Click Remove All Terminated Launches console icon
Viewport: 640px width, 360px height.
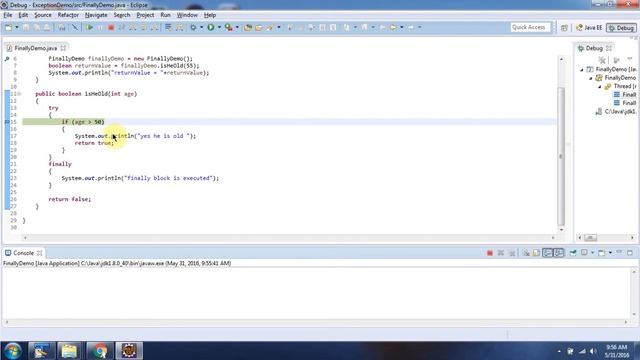point(512,253)
